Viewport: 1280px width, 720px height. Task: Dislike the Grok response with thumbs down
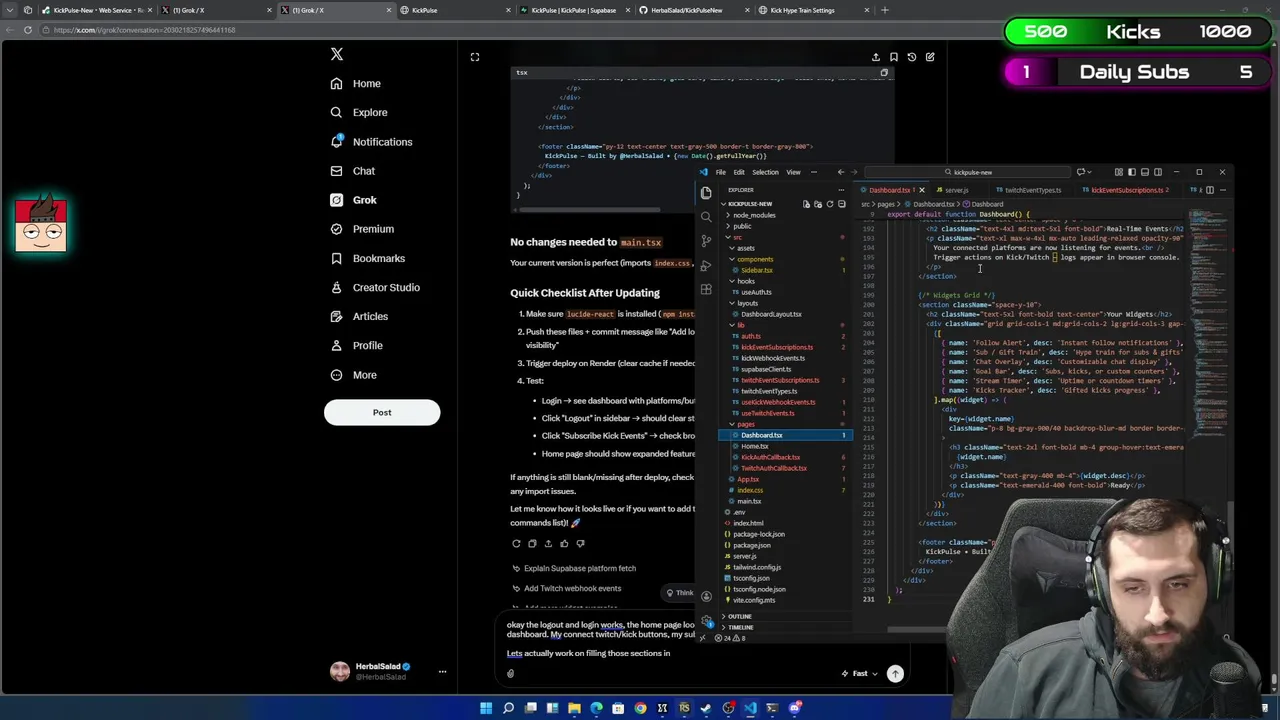point(580,543)
